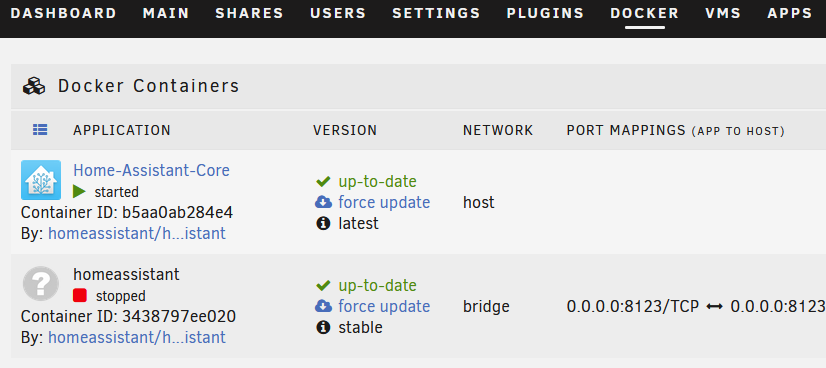Switch to the VMS tab
The height and width of the screenshot is (368, 826).
click(723, 13)
